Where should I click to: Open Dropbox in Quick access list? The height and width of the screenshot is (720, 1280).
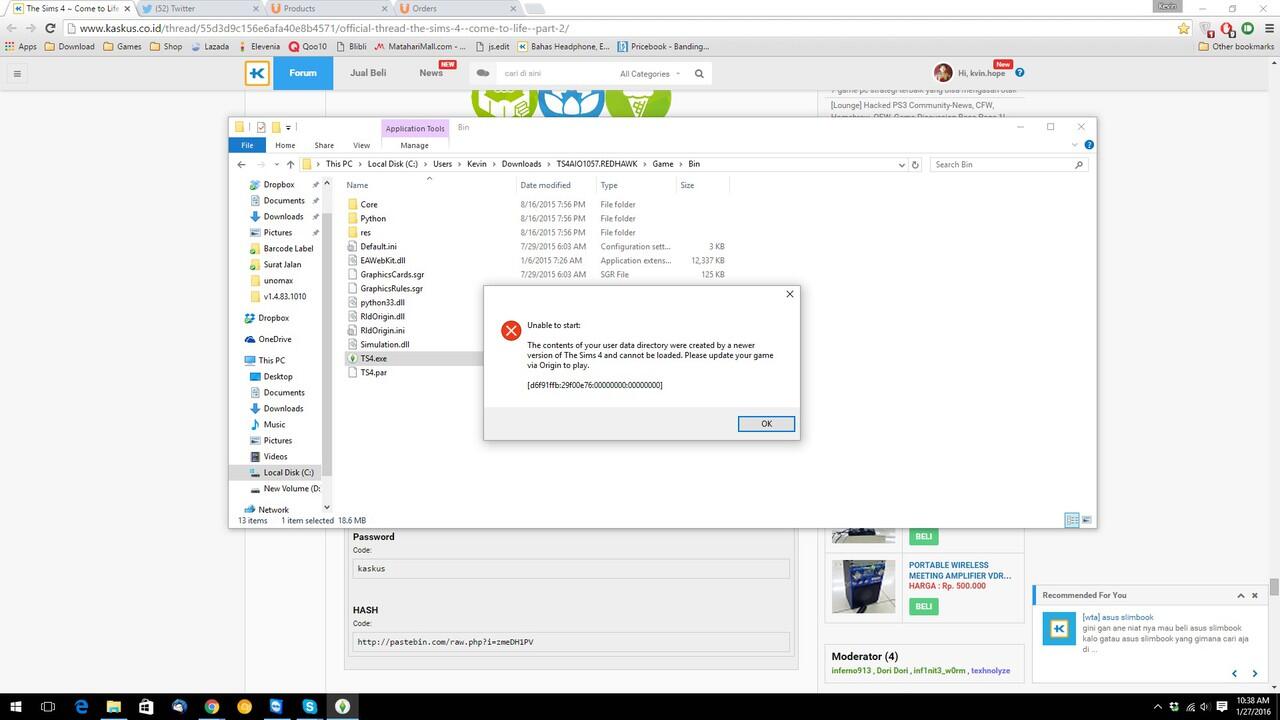279,184
